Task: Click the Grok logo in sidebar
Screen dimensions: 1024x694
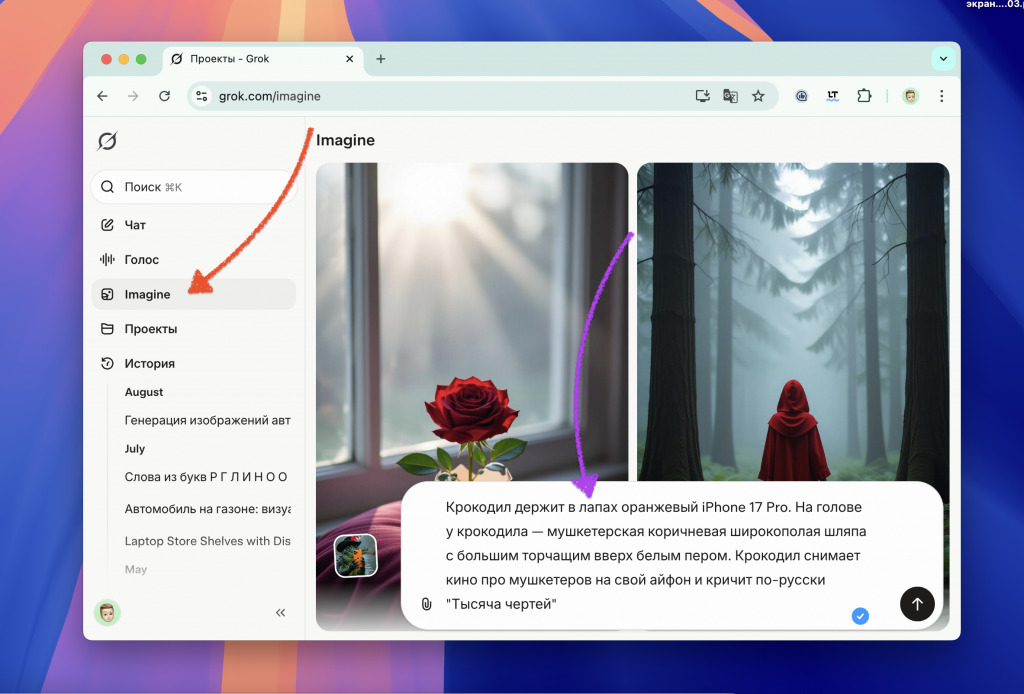Action: point(107,140)
